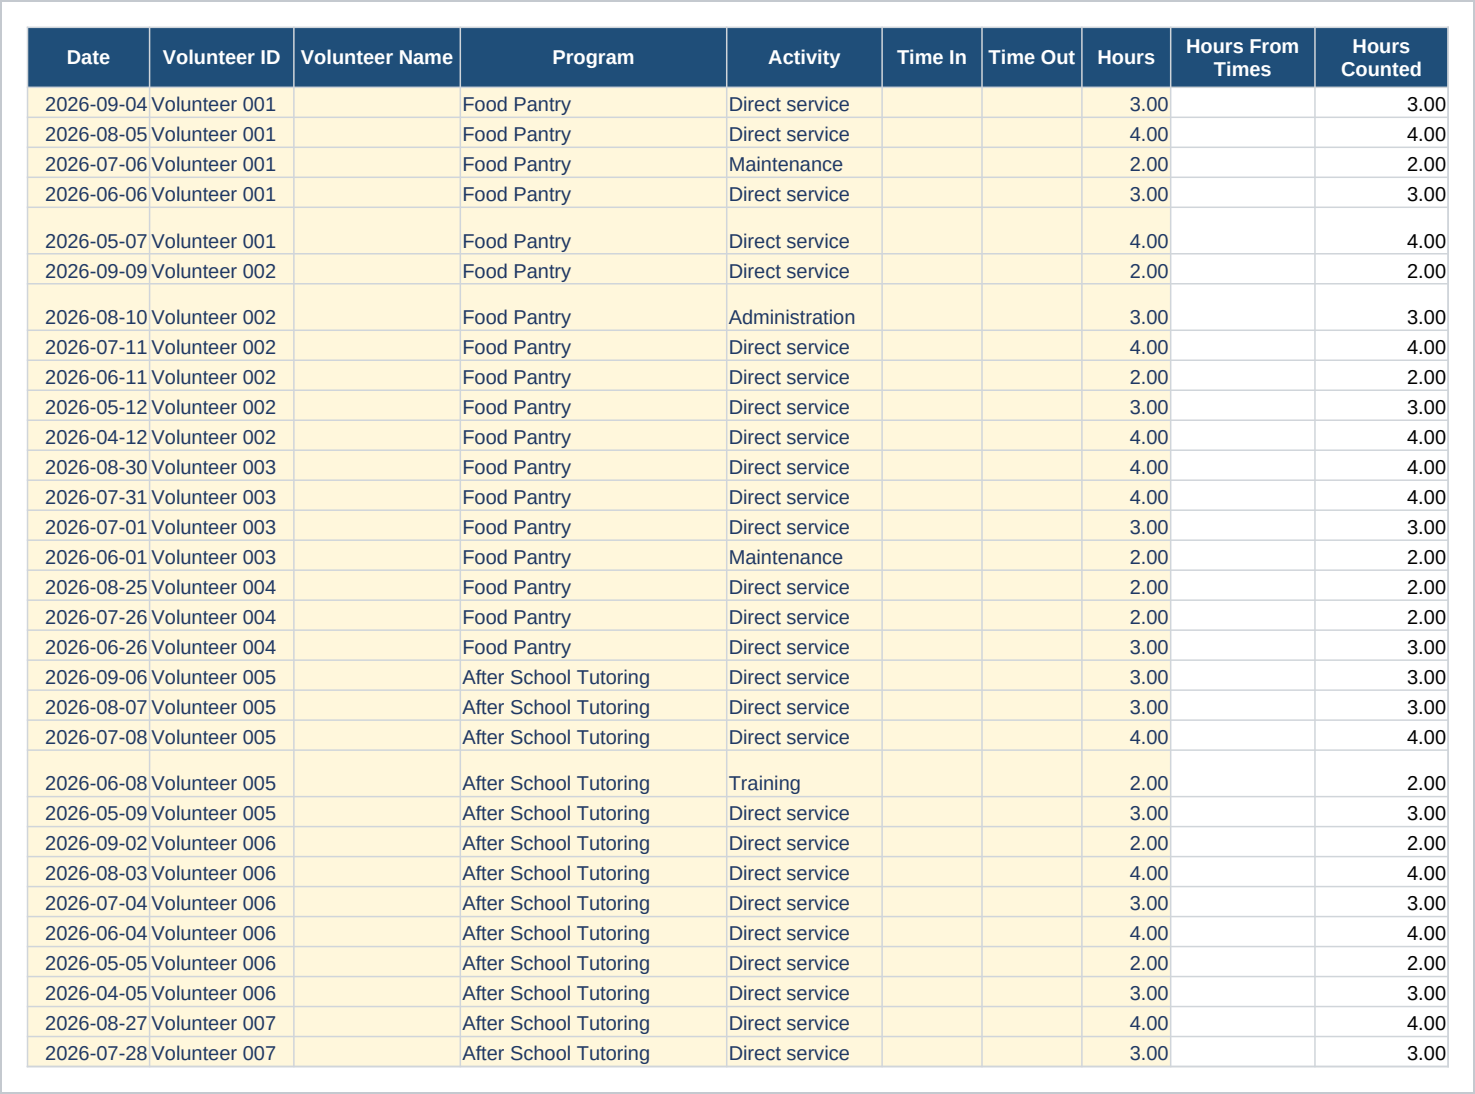Select the Hours Counted column header

(1381, 58)
